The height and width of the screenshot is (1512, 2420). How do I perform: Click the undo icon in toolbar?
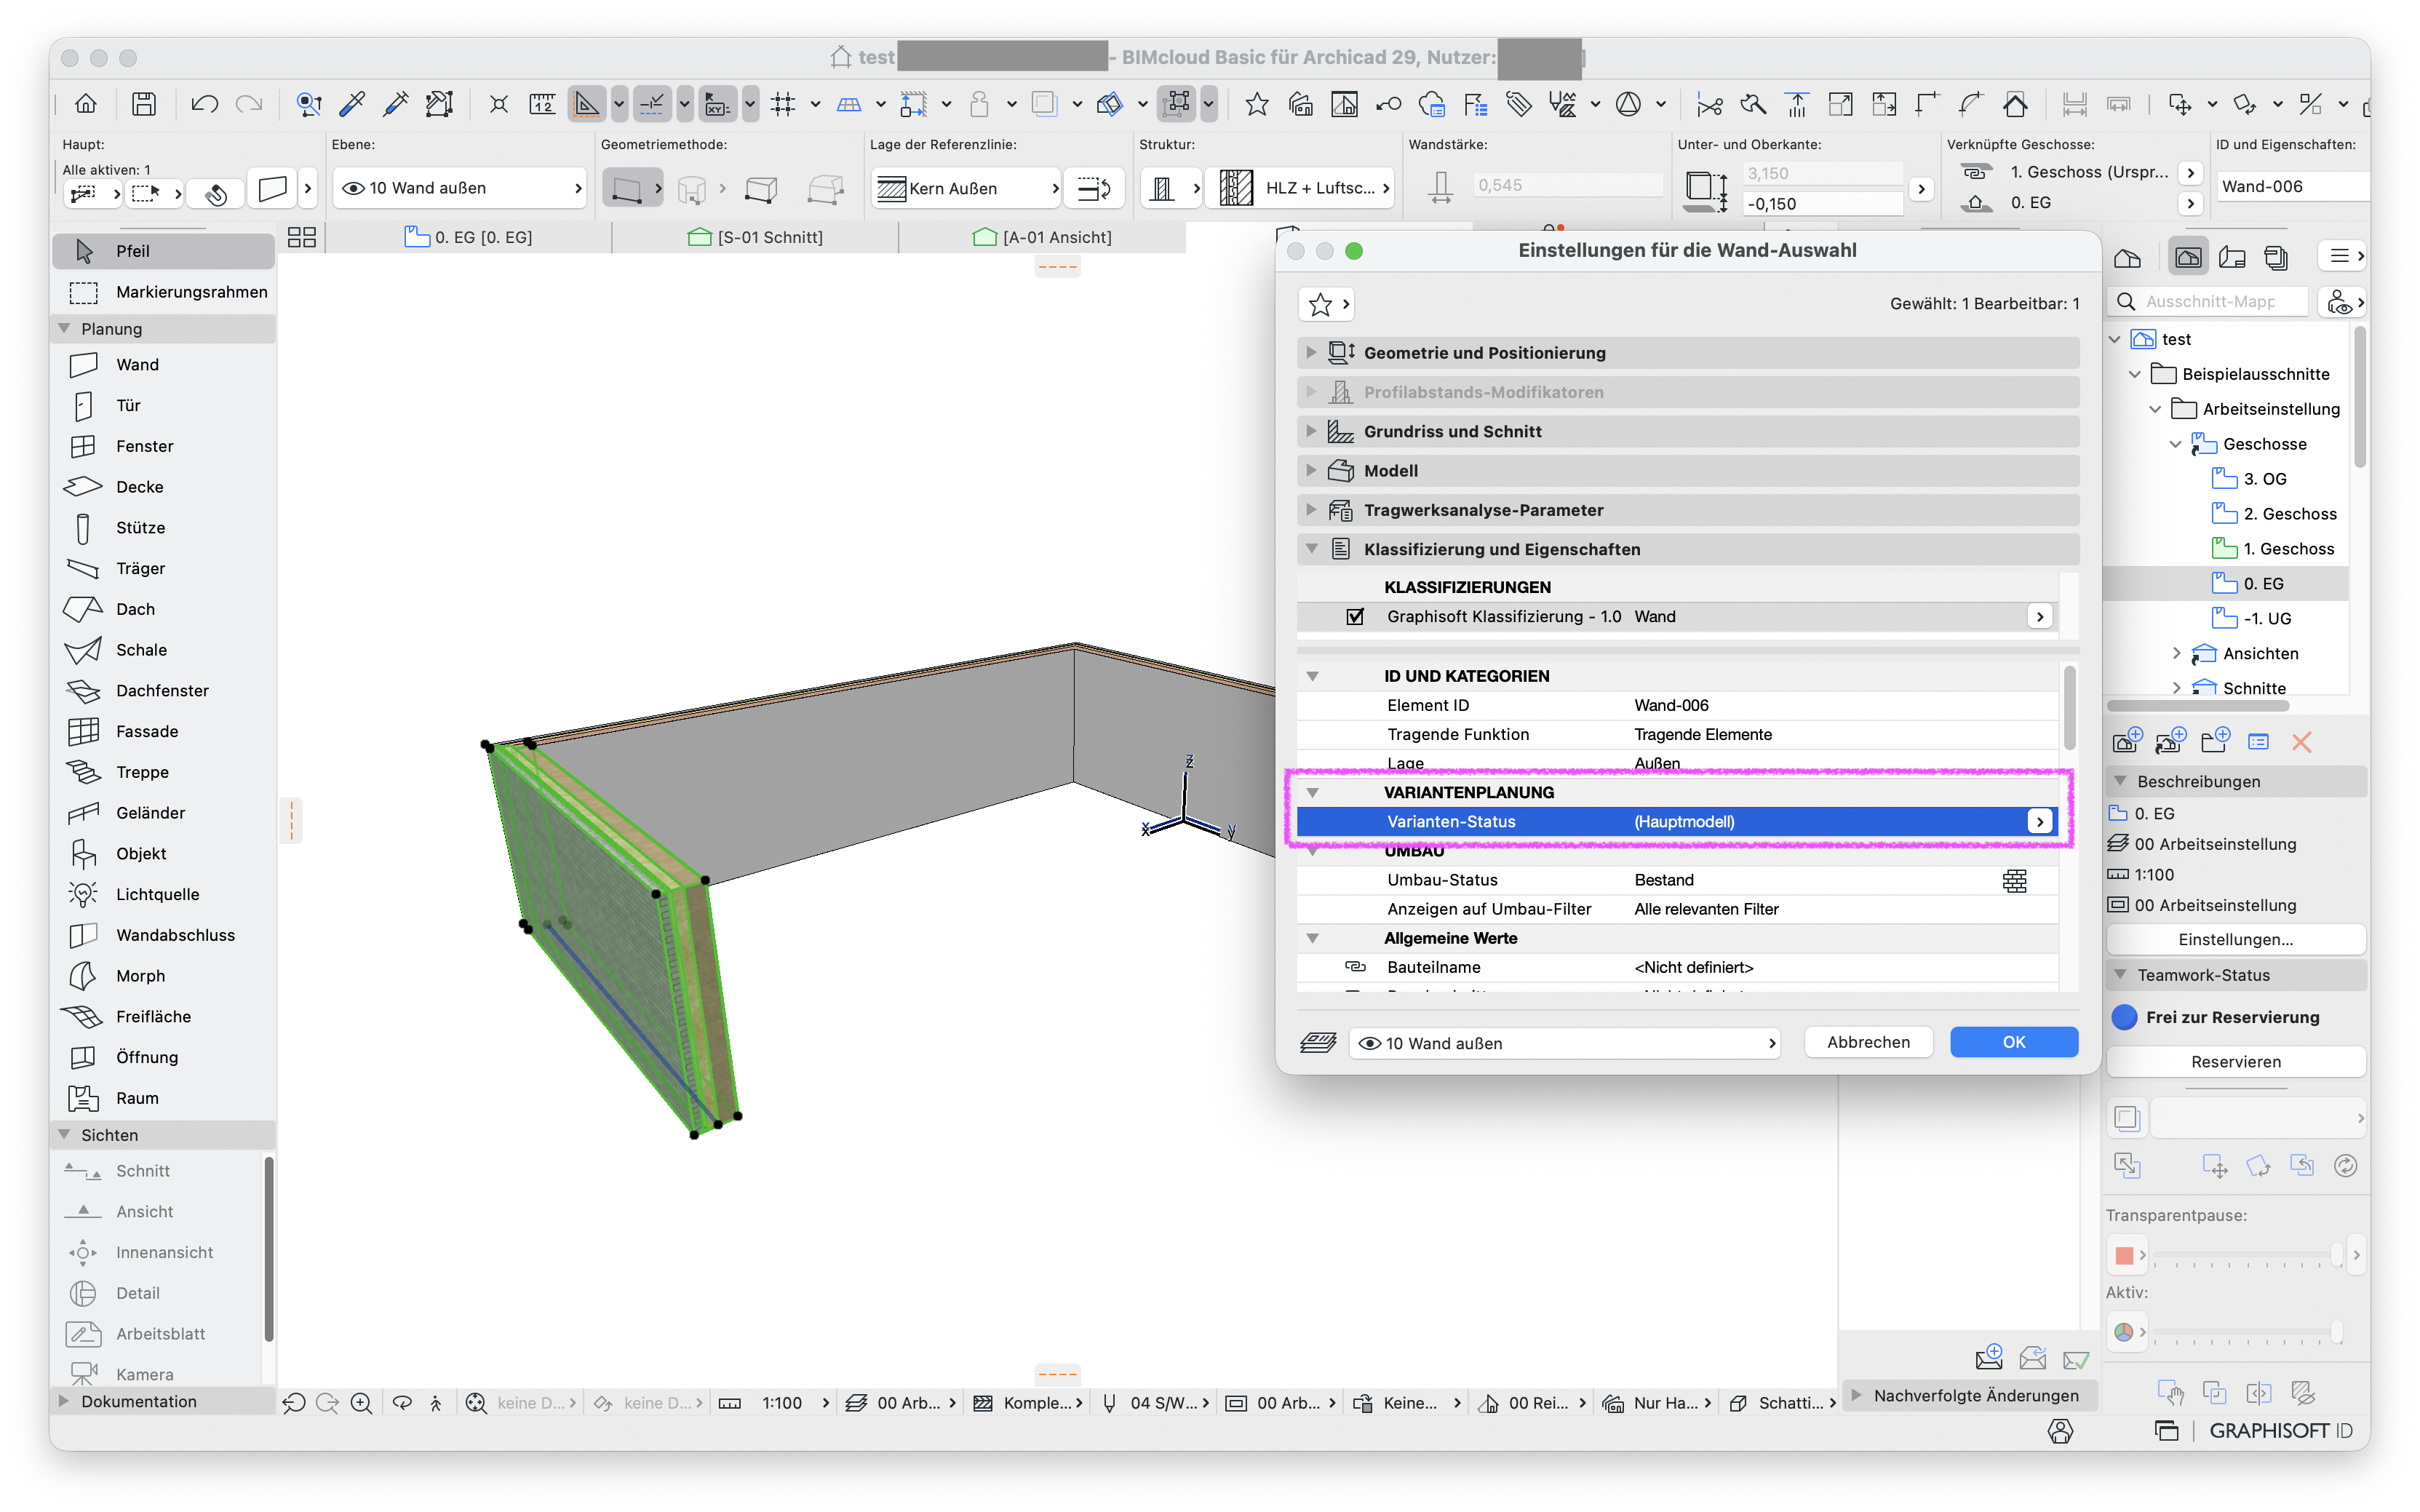click(205, 104)
